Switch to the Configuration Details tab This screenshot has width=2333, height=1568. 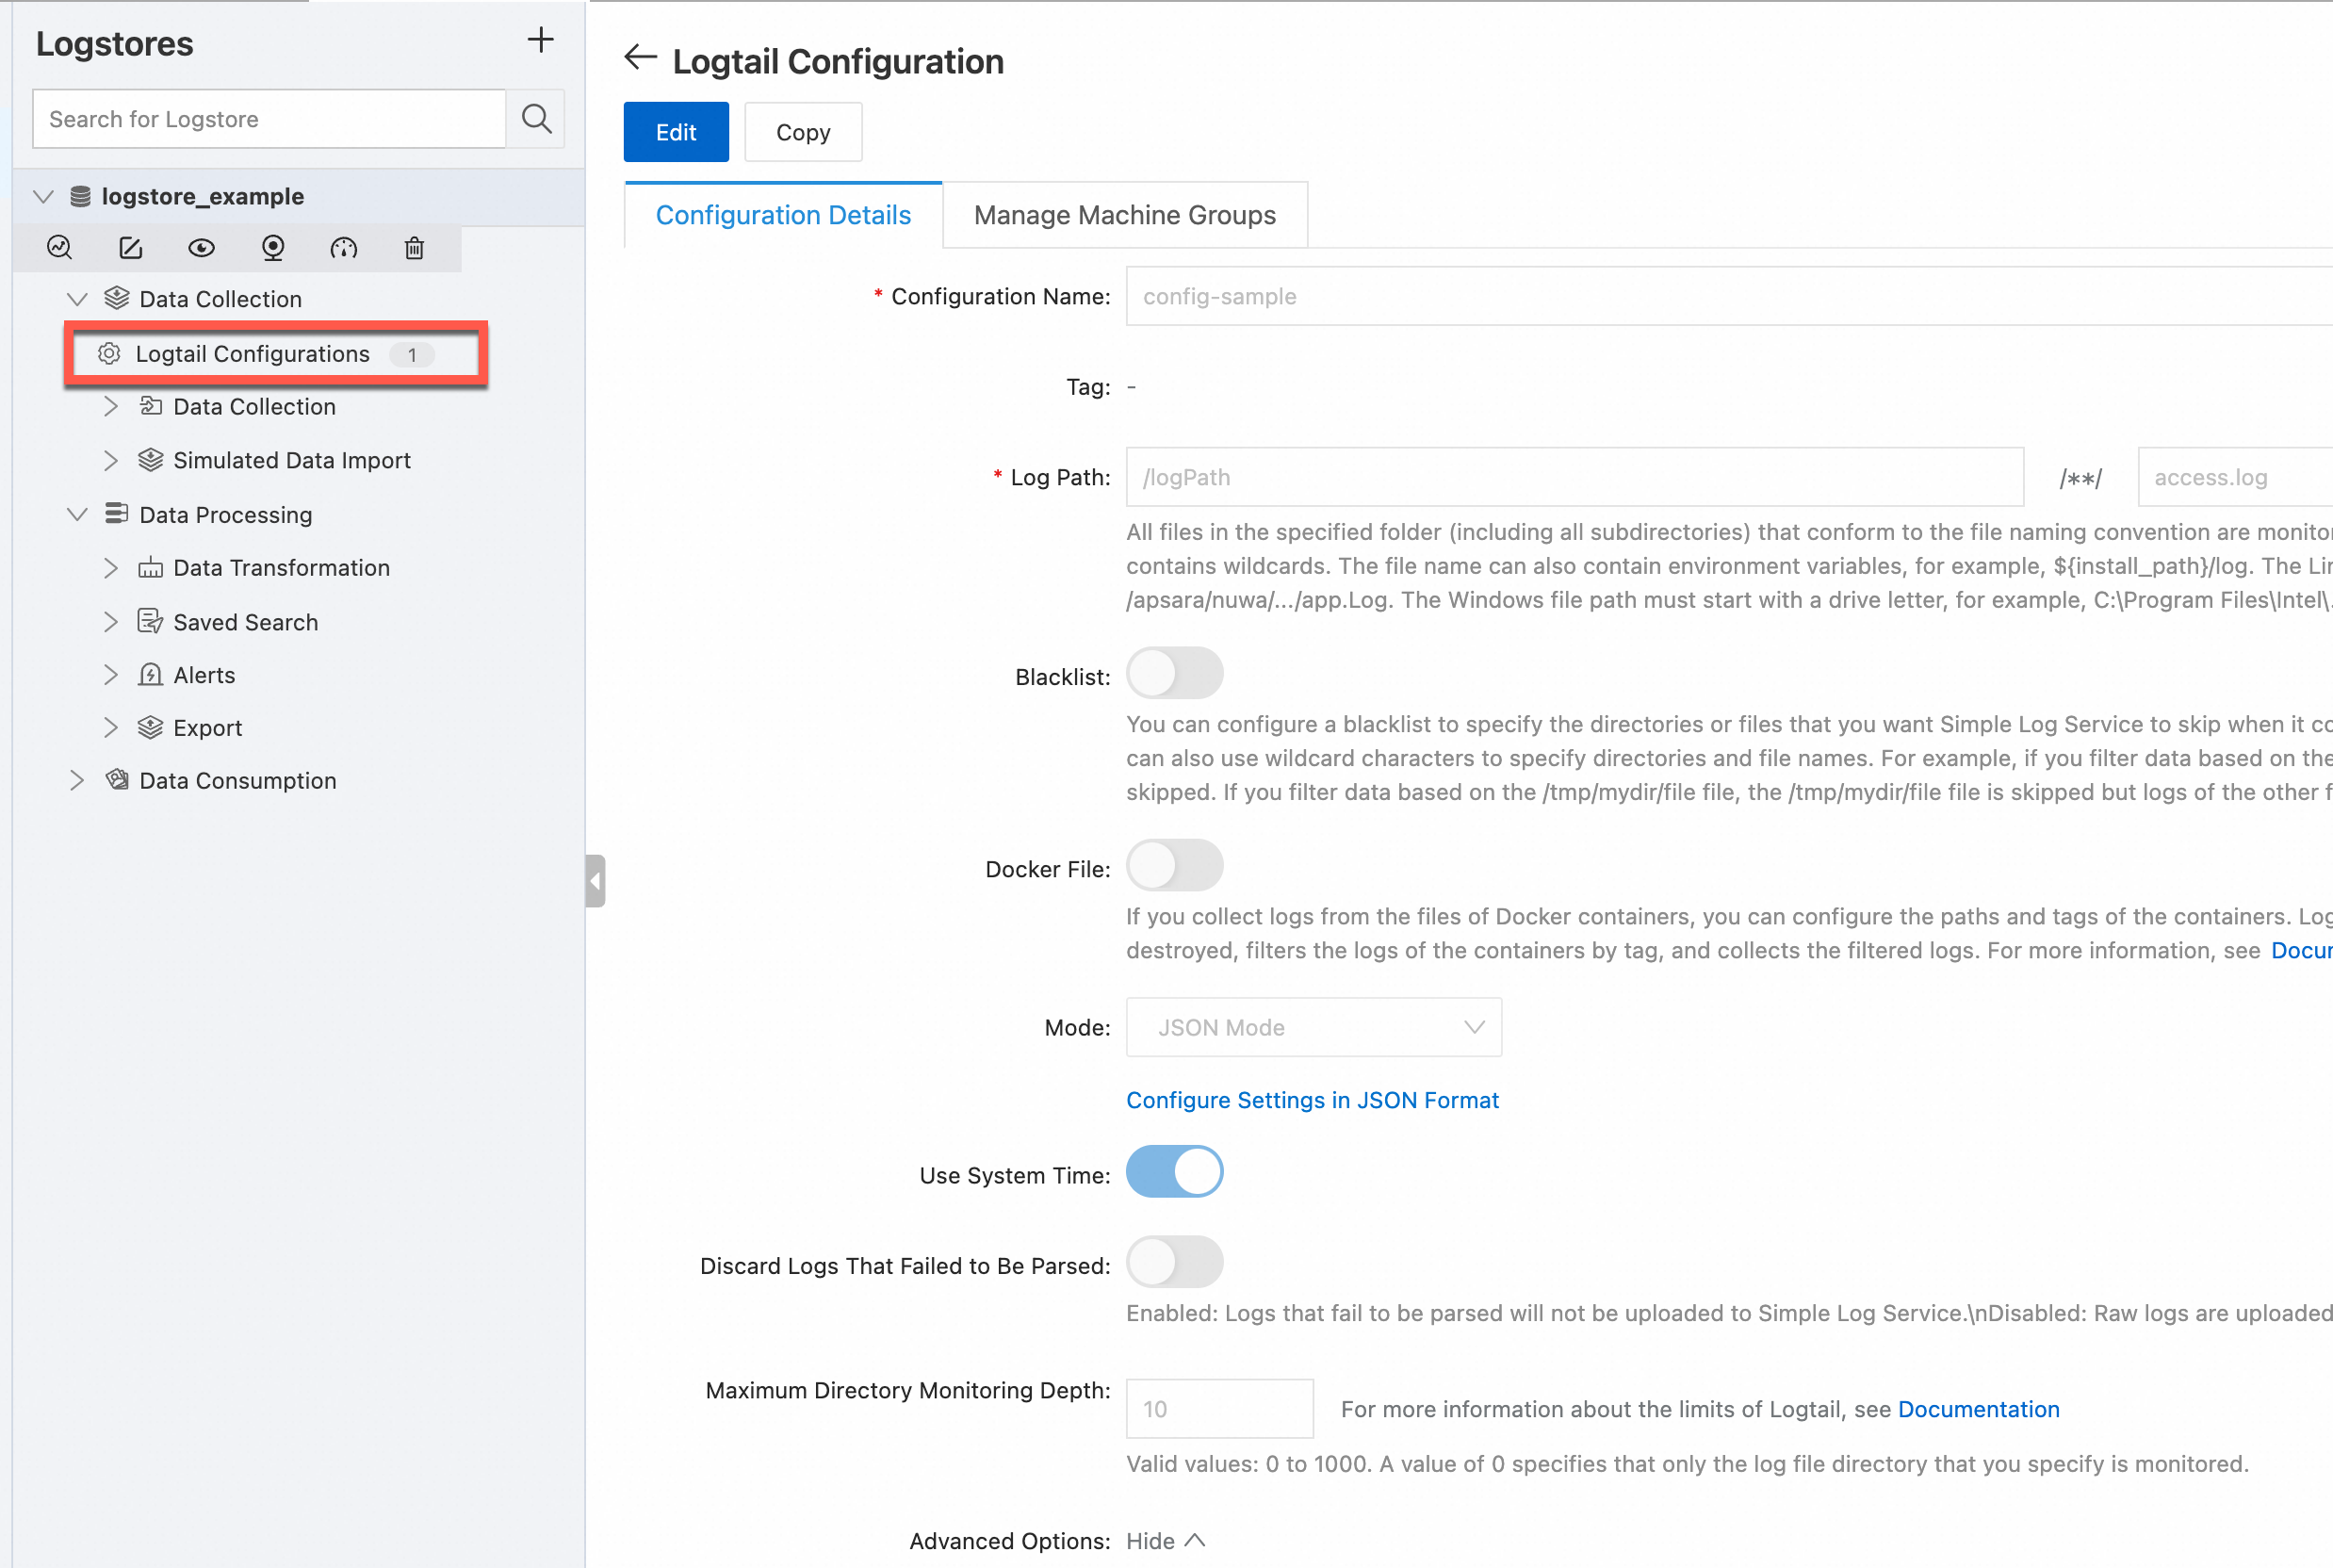783,215
